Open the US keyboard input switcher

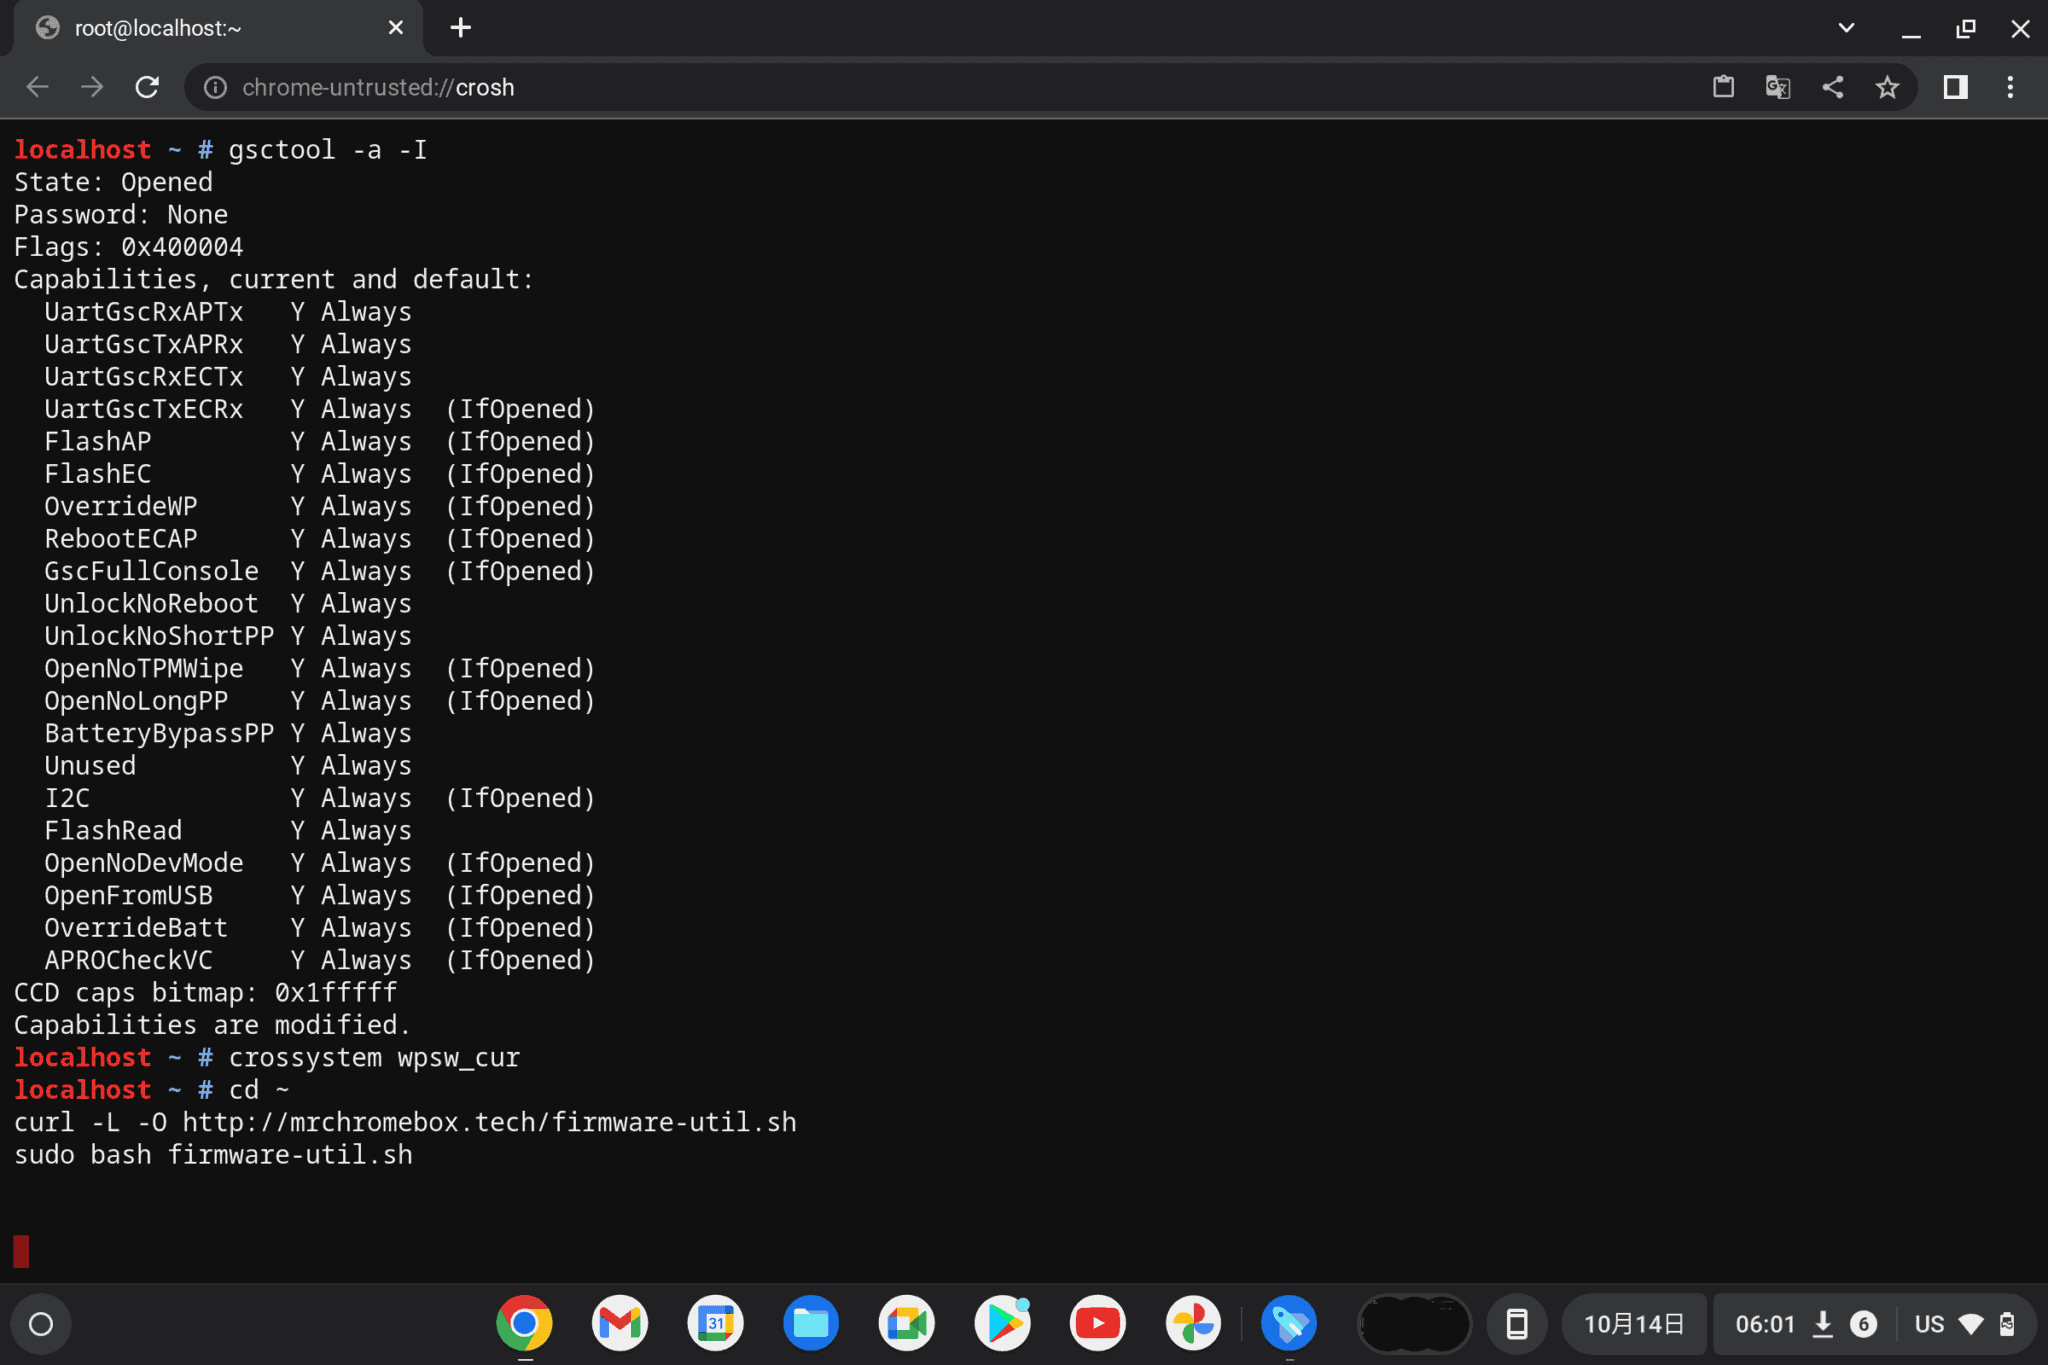coord(1928,1323)
